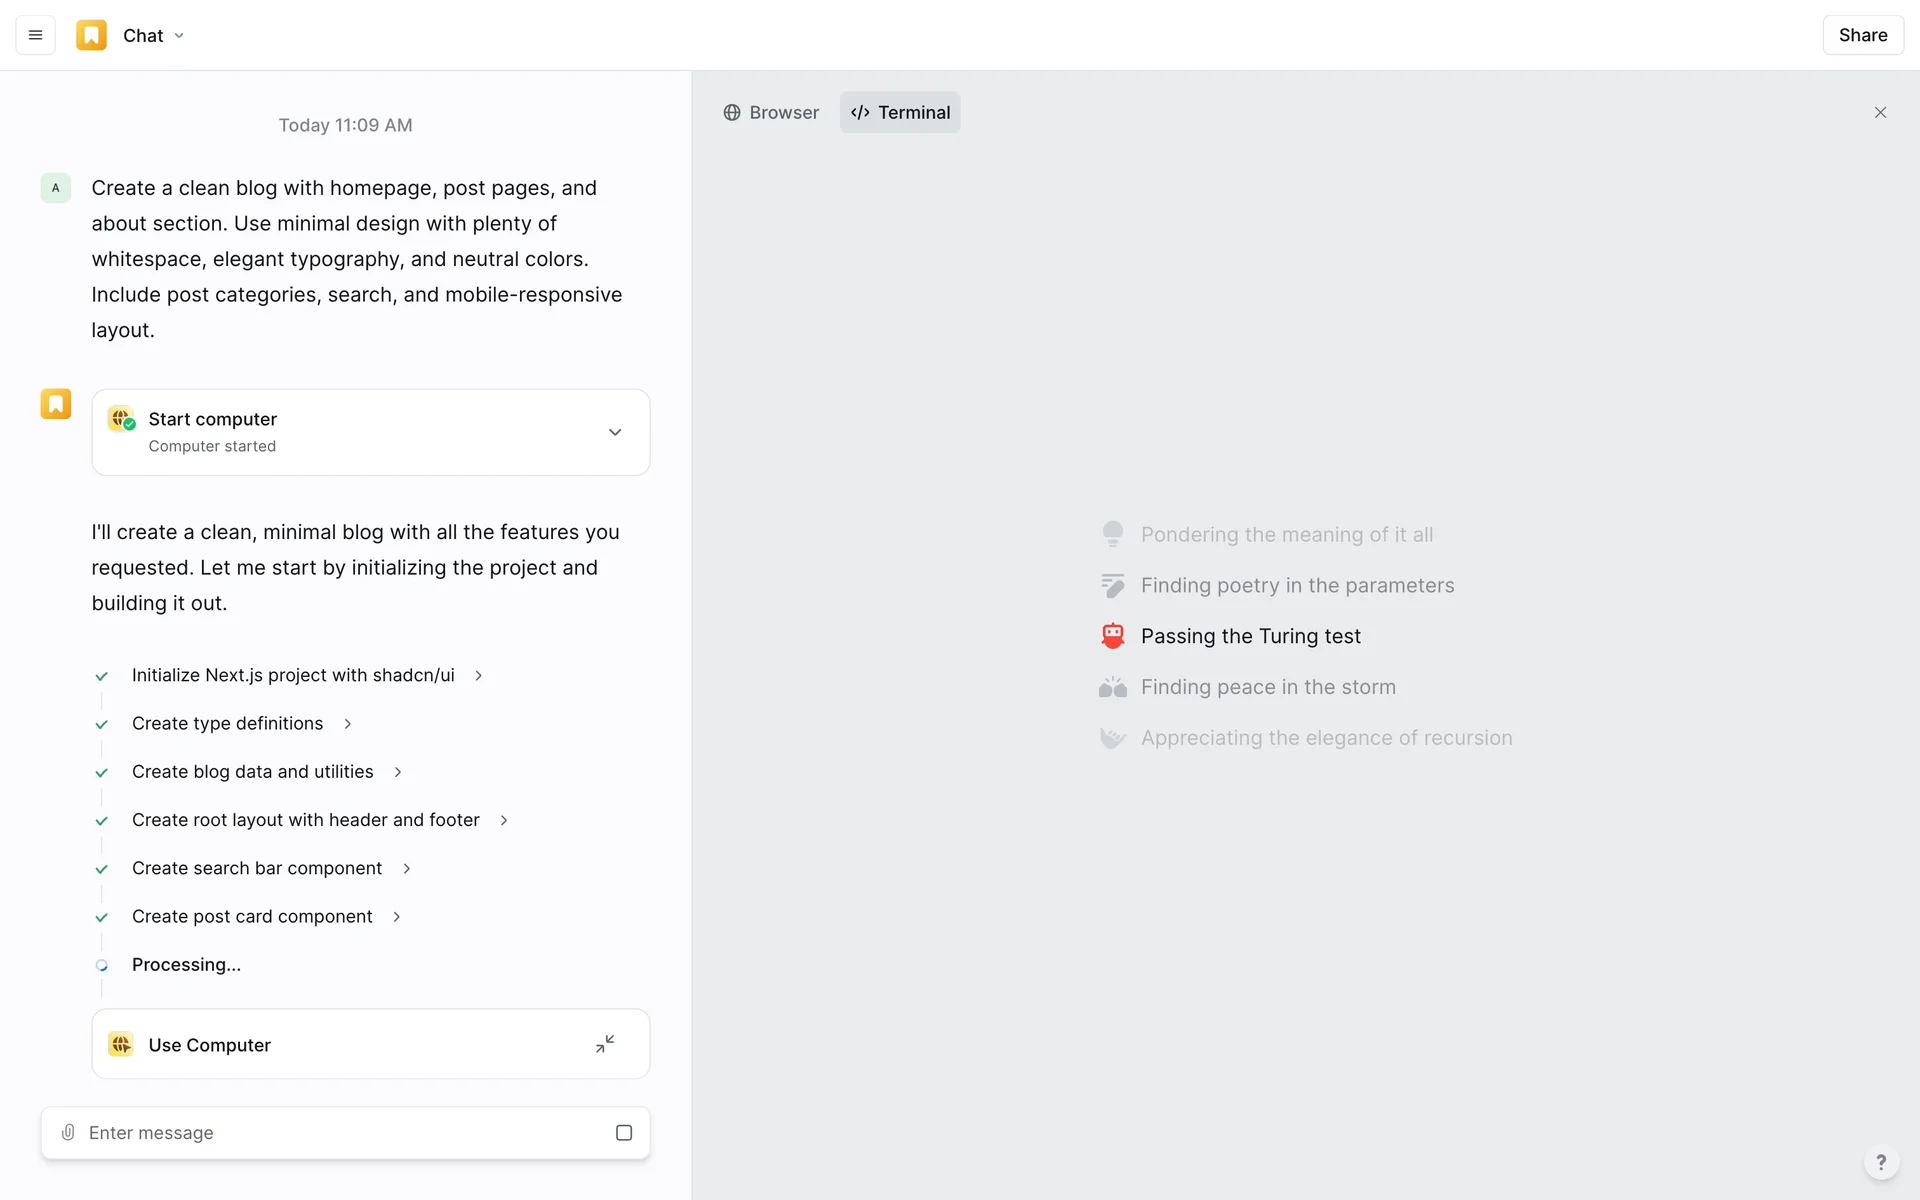Click the red robot Turing test icon
1920x1200 pixels.
1112,636
